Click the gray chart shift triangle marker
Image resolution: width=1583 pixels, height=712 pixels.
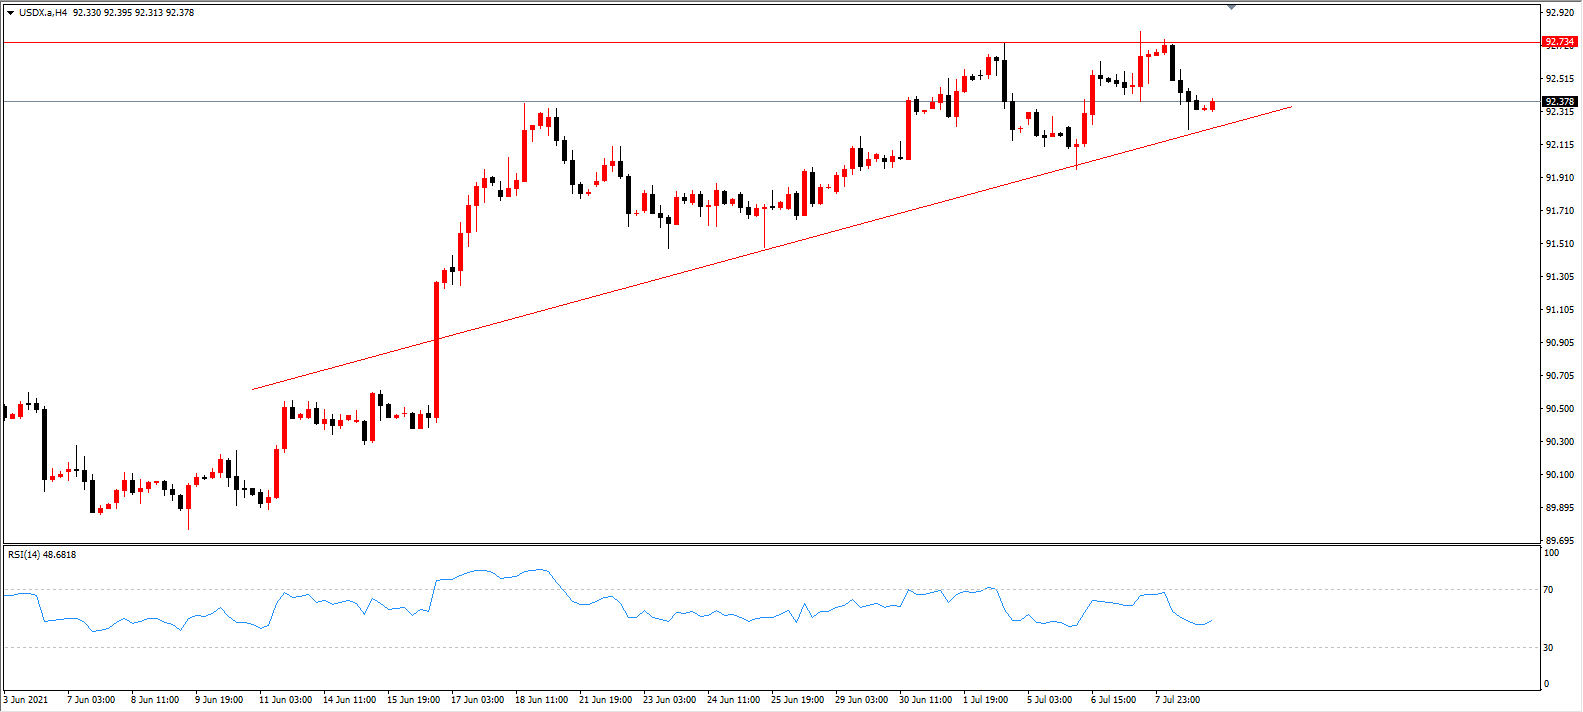1231,7
